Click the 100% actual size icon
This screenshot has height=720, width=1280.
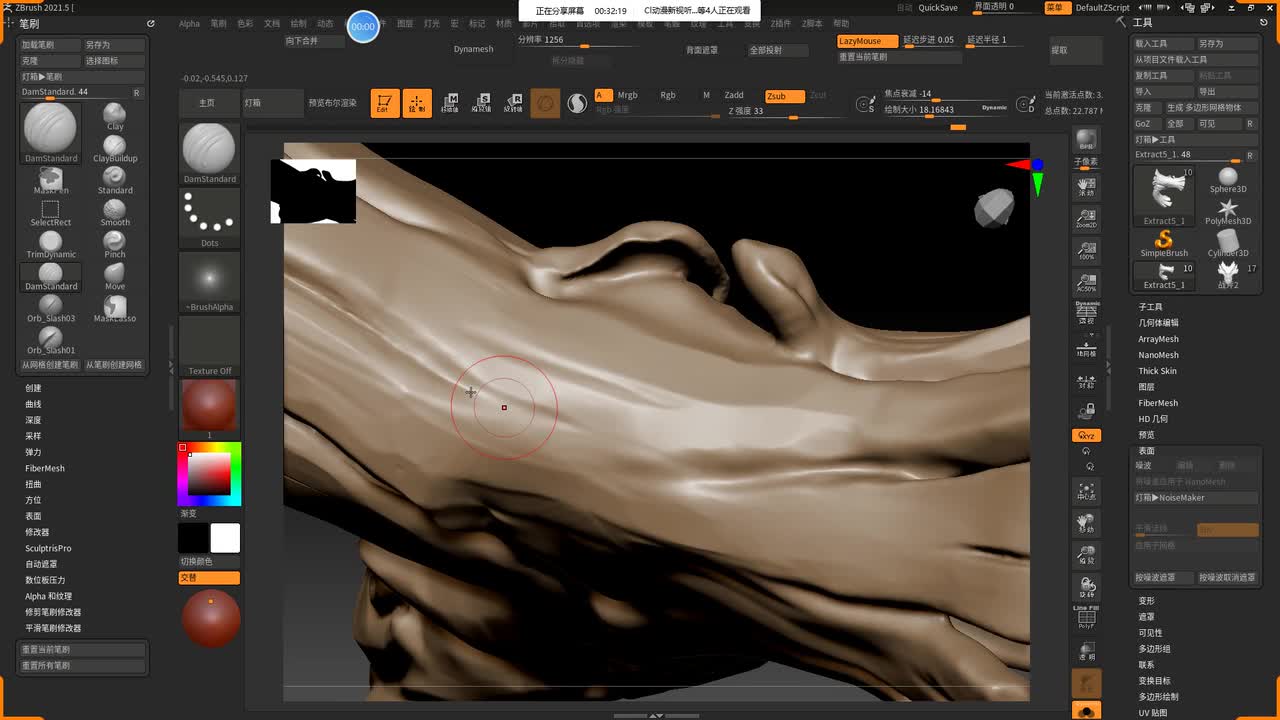(x=1086, y=250)
